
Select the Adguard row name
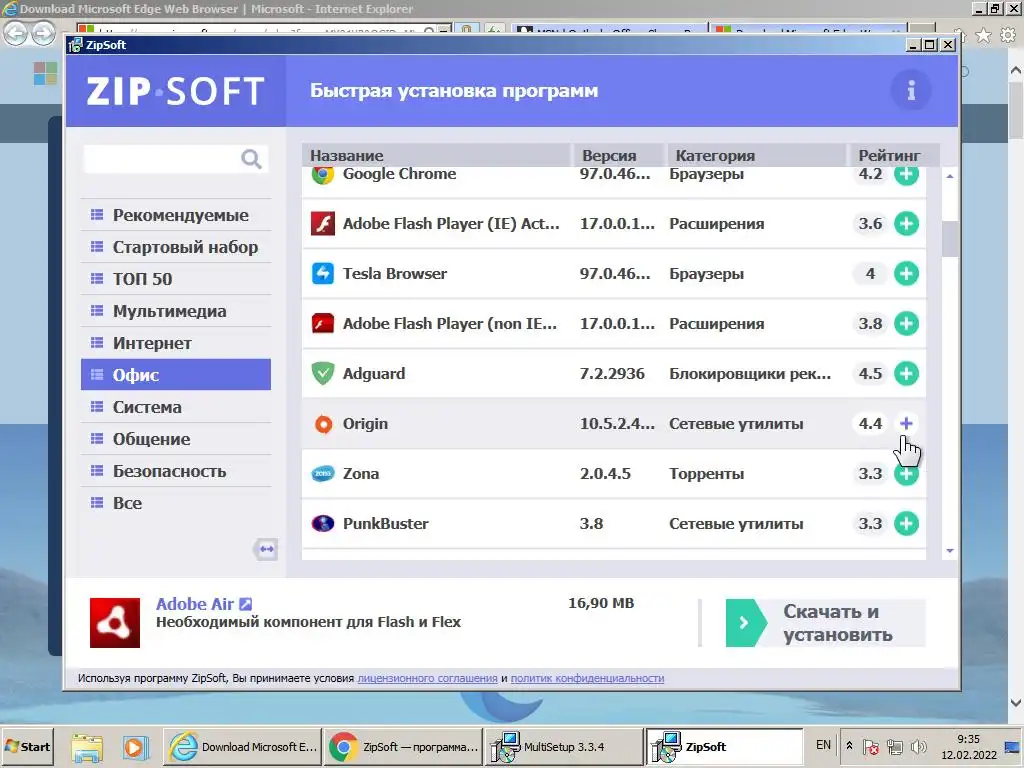(x=374, y=374)
